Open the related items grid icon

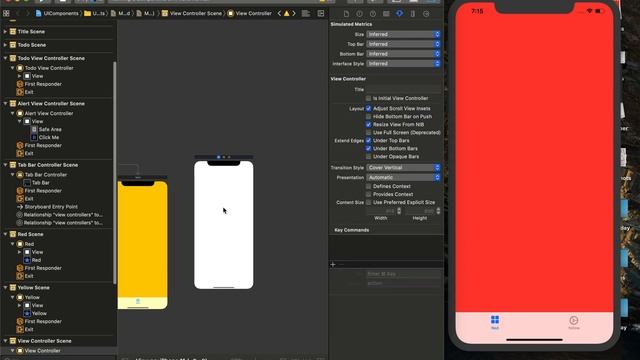pos(6,13)
